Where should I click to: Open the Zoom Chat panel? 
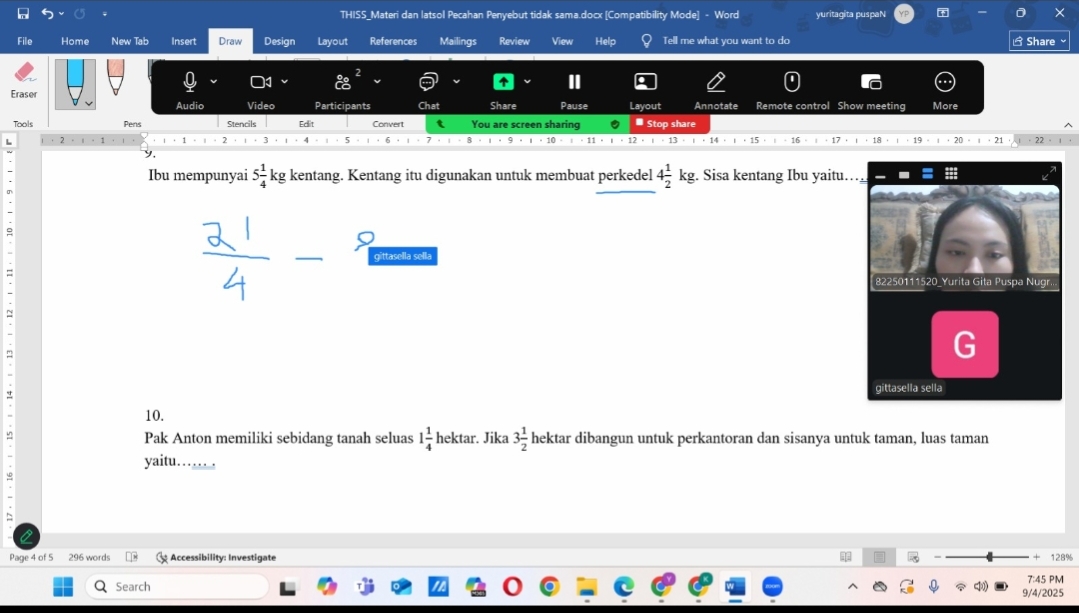tap(428, 82)
